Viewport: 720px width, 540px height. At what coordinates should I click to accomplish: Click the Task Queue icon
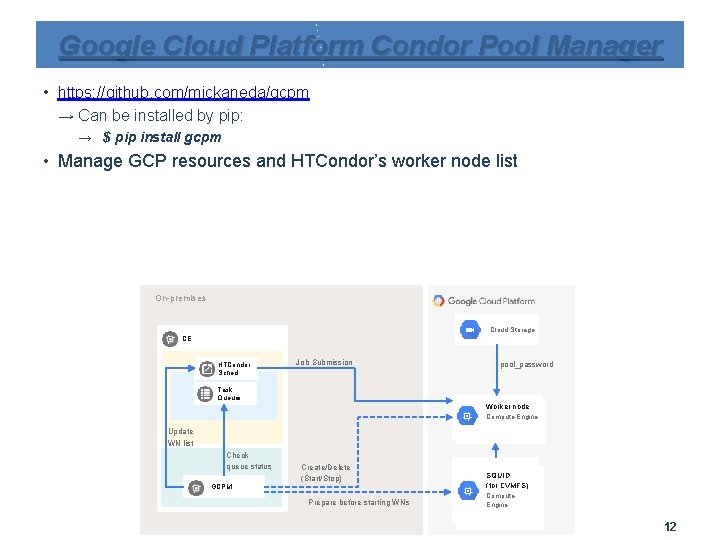[x=205, y=394]
